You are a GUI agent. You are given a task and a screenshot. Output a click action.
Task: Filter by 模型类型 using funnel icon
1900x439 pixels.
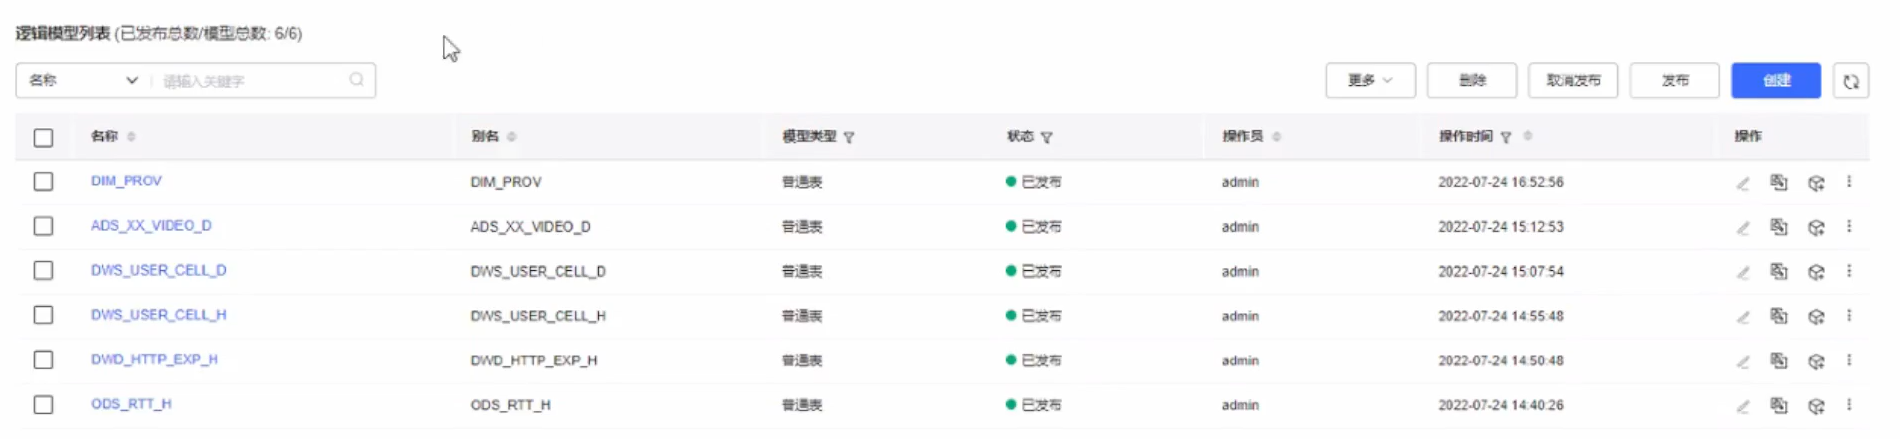tap(849, 137)
